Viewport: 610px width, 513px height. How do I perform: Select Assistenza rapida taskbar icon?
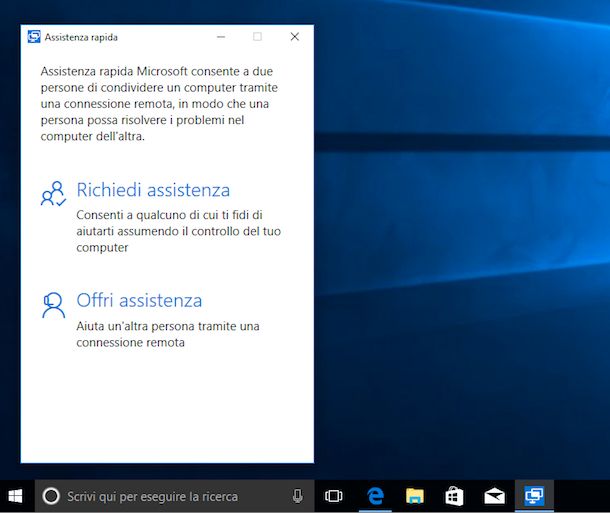534,496
